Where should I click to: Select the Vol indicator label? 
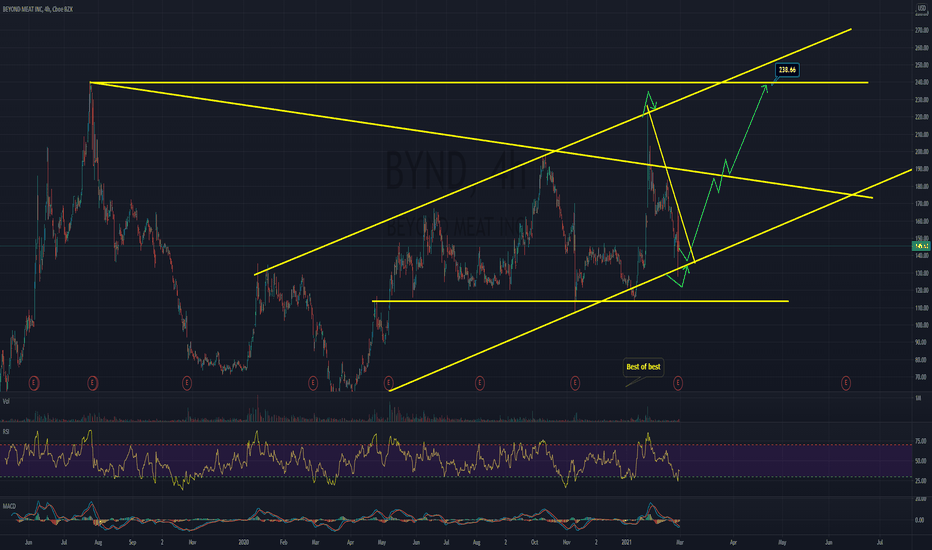click(6, 401)
